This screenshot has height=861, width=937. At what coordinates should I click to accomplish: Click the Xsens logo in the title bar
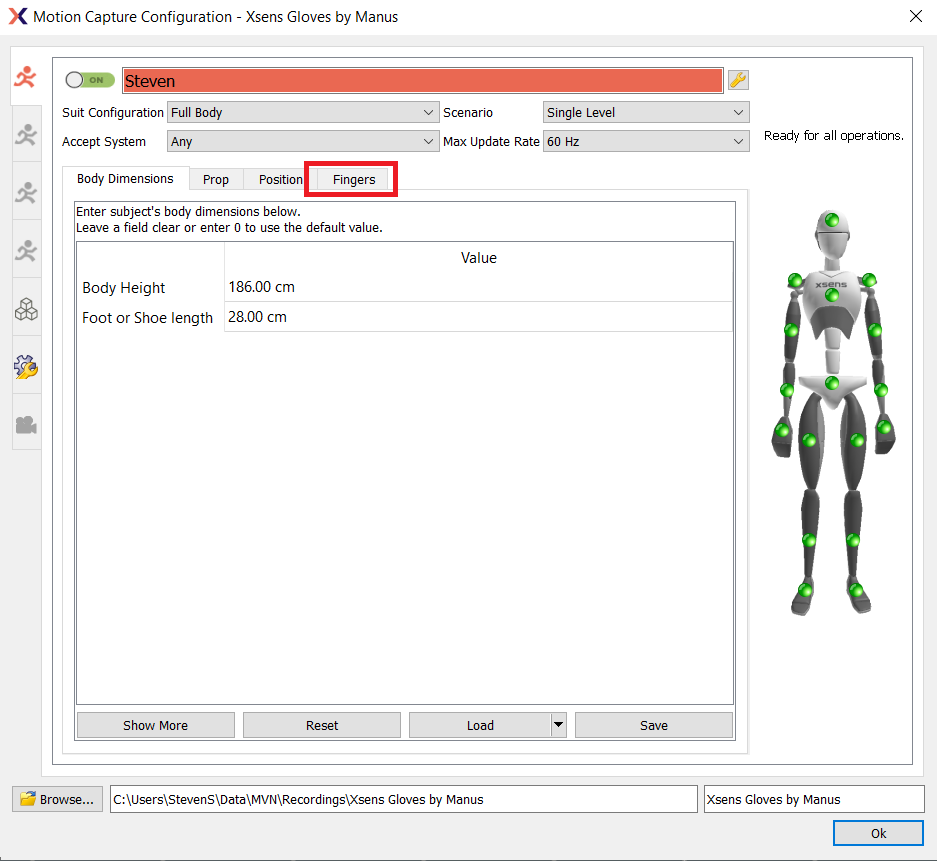coord(17,16)
